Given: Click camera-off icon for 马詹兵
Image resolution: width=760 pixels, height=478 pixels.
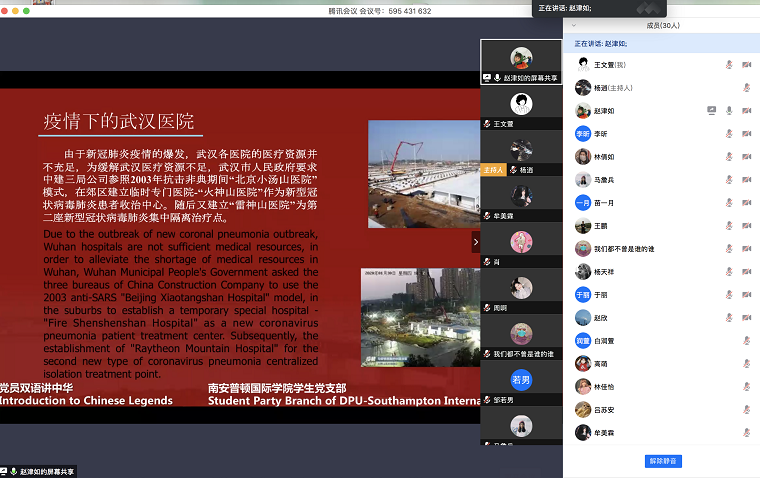Looking at the screenshot, I should coord(746,179).
